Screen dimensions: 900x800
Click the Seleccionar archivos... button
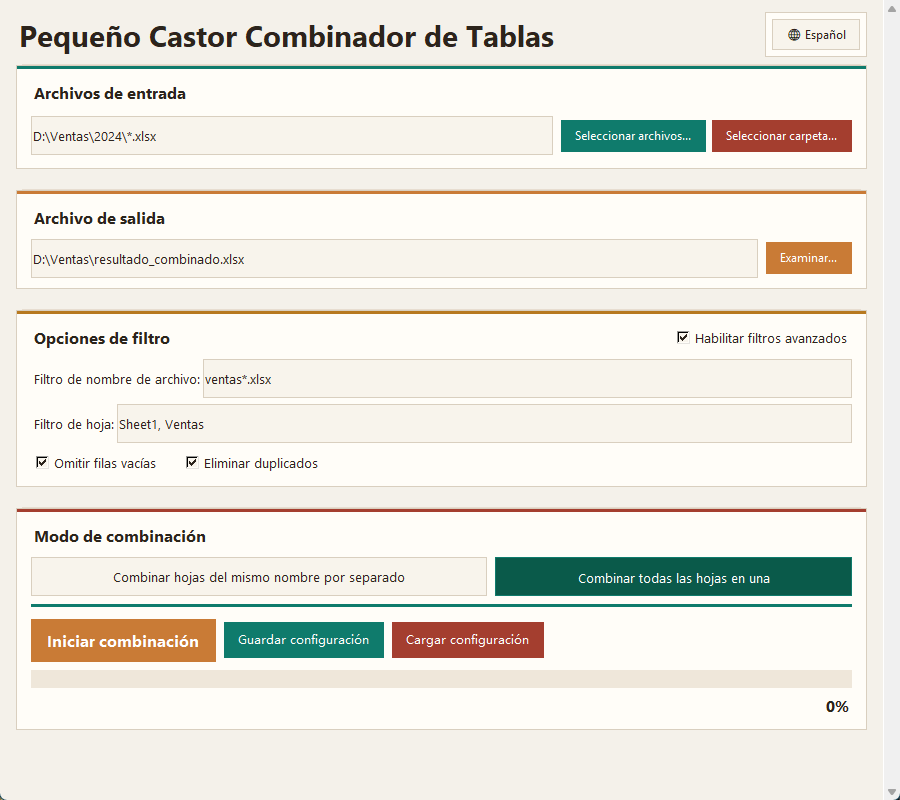pyautogui.click(x=633, y=136)
